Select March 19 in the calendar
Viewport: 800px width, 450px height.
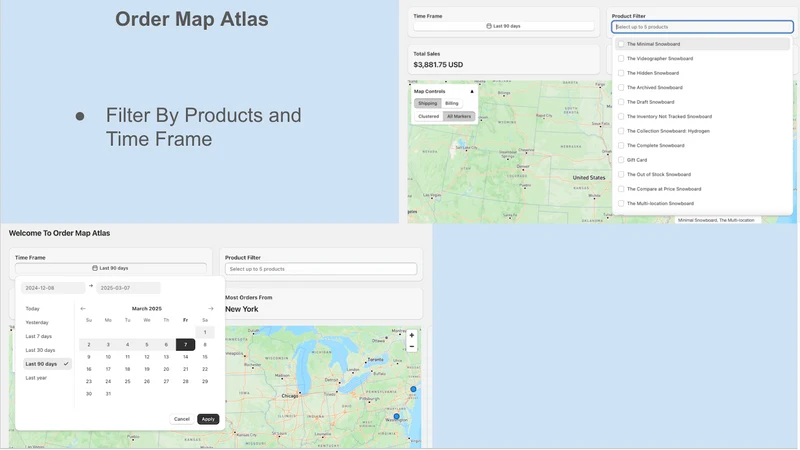[147, 369]
